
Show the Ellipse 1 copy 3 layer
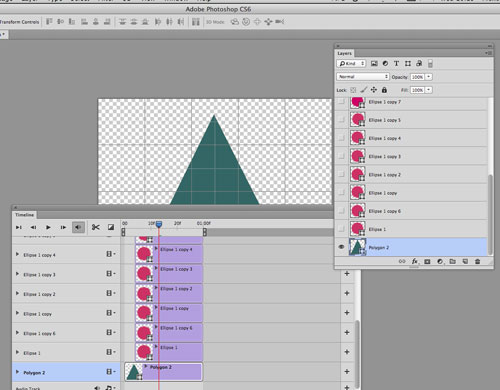coord(341,156)
